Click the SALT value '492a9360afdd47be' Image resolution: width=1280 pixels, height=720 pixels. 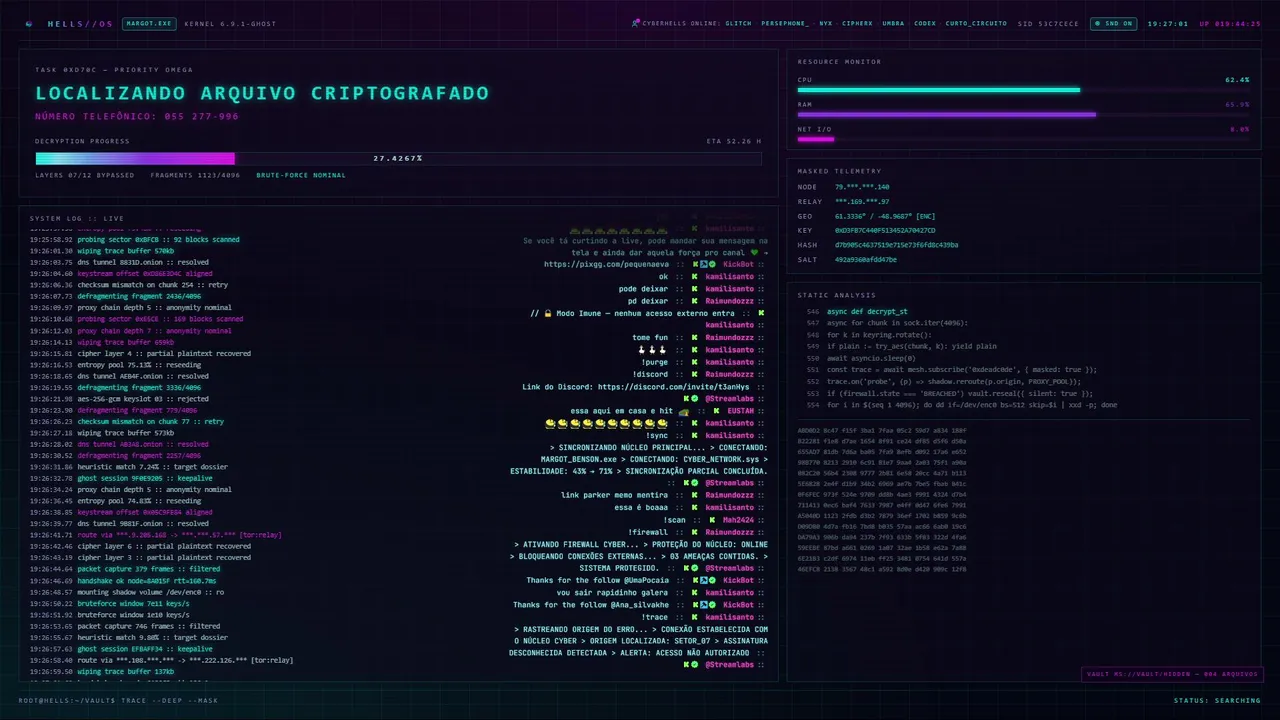click(866, 259)
